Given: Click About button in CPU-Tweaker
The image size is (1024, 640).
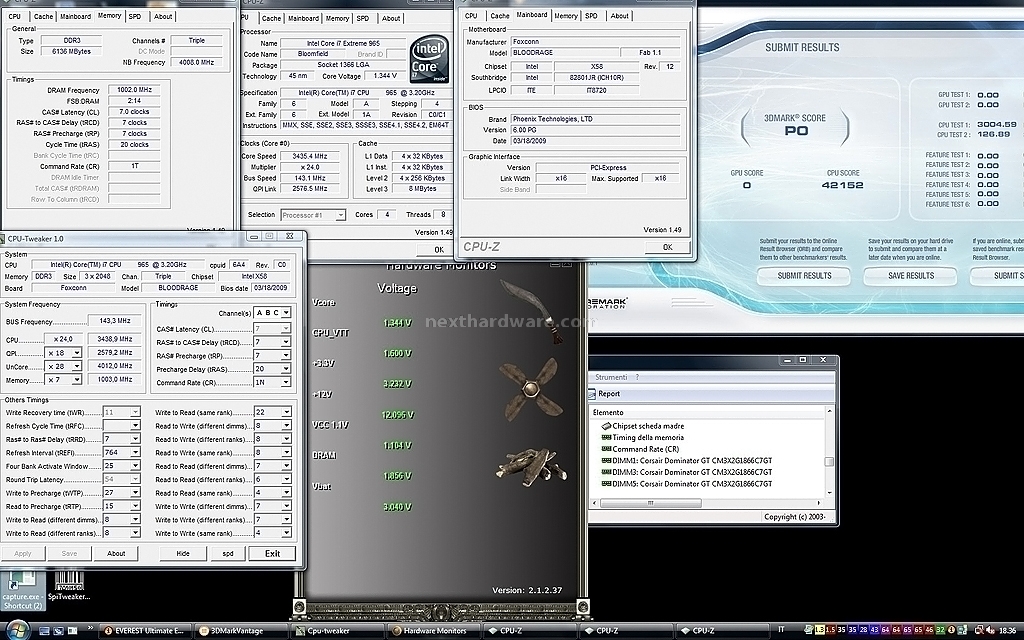Looking at the screenshot, I should pyautogui.click(x=116, y=553).
